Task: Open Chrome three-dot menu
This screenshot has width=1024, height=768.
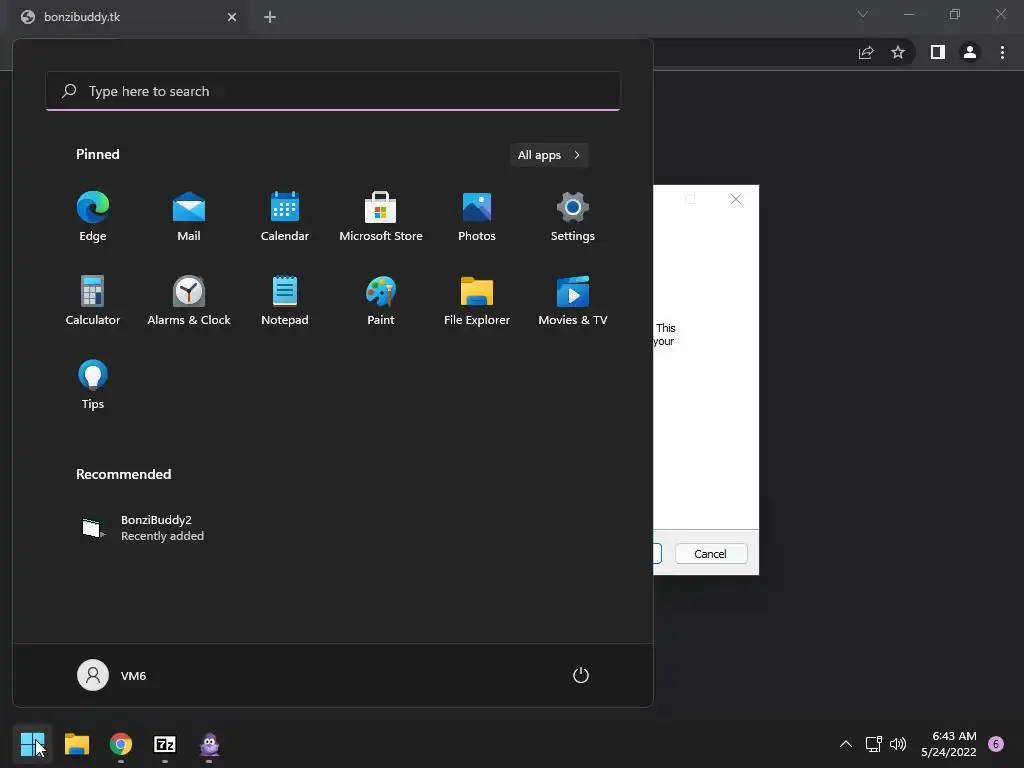Action: coord(1002,52)
